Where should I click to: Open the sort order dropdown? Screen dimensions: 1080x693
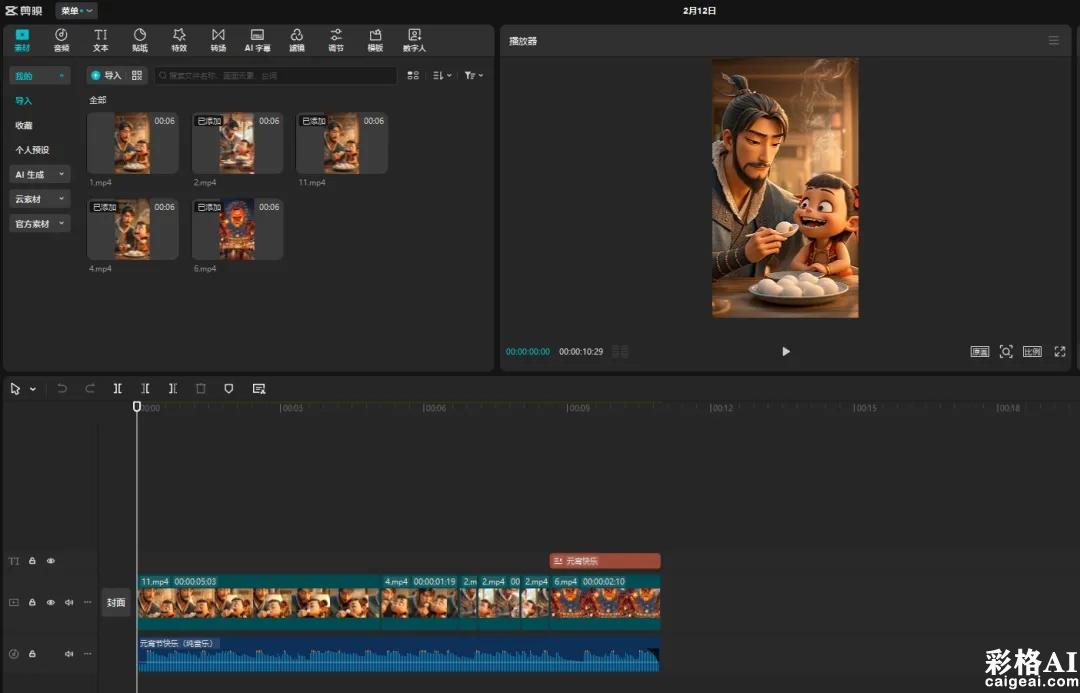443,75
